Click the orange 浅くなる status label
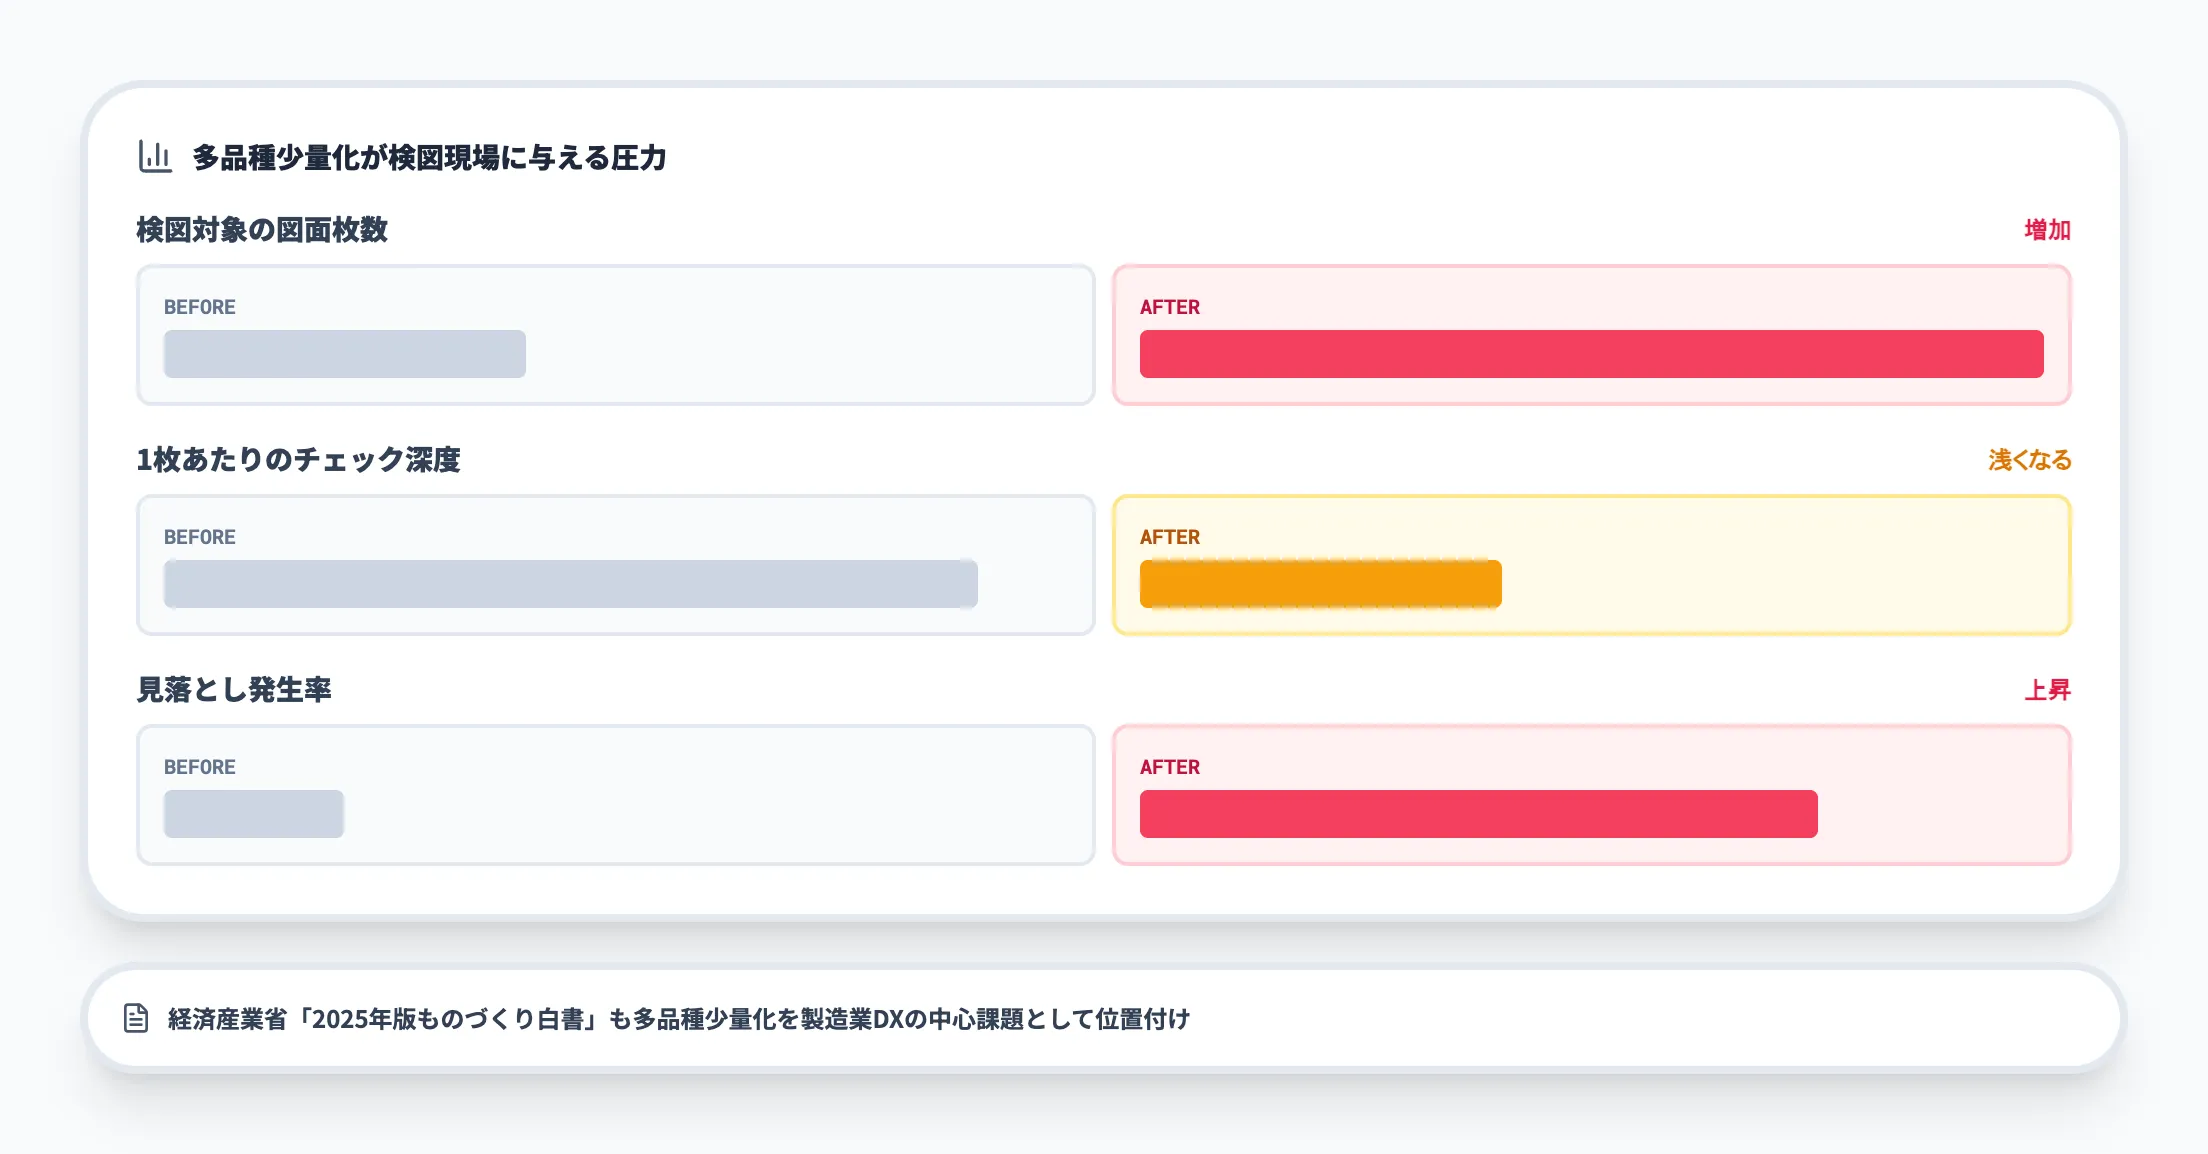Image resolution: width=2208 pixels, height=1154 pixels. pos(2029,460)
